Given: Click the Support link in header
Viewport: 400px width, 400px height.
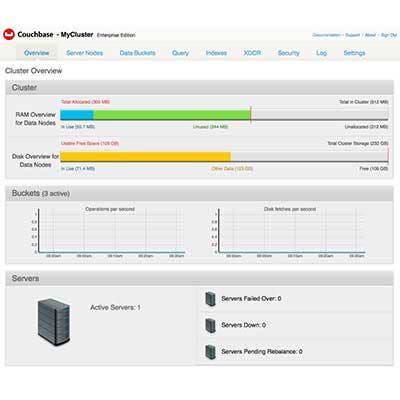Looking at the screenshot, I should click(x=353, y=35).
